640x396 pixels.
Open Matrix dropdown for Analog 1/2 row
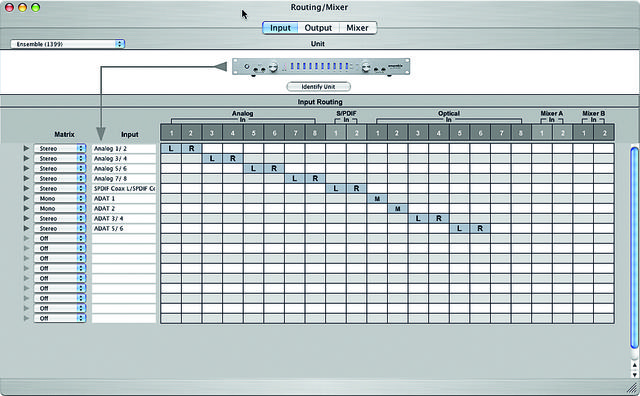pyautogui.click(x=60, y=149)
